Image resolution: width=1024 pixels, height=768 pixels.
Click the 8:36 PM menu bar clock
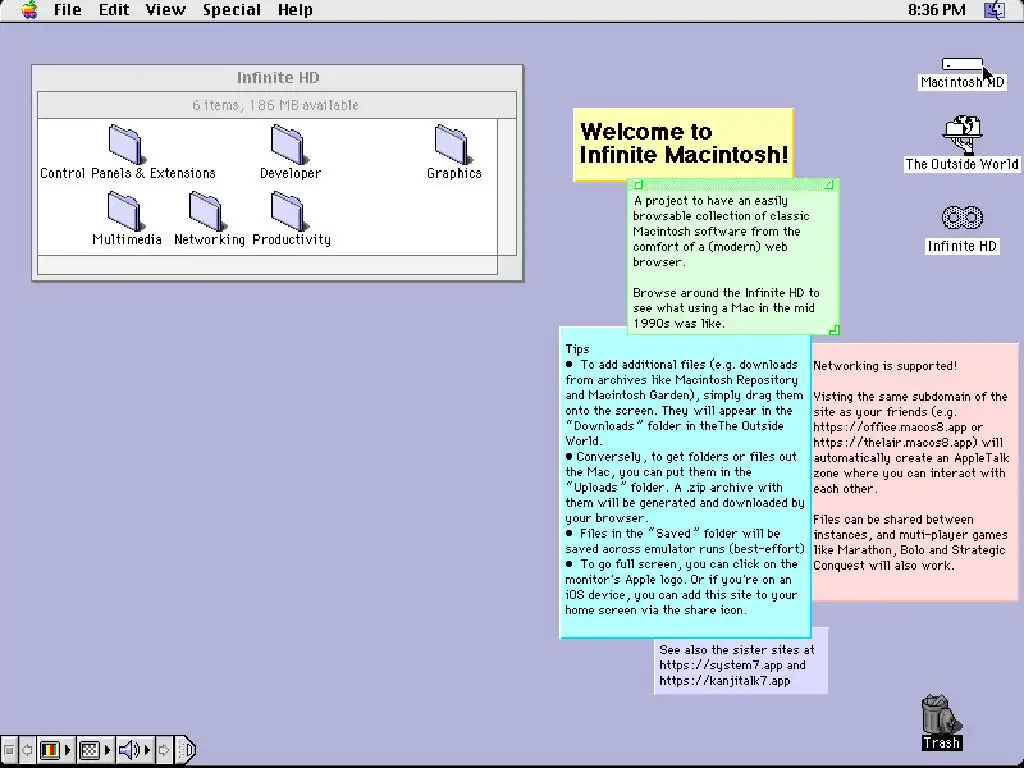(x=936, y=10)
